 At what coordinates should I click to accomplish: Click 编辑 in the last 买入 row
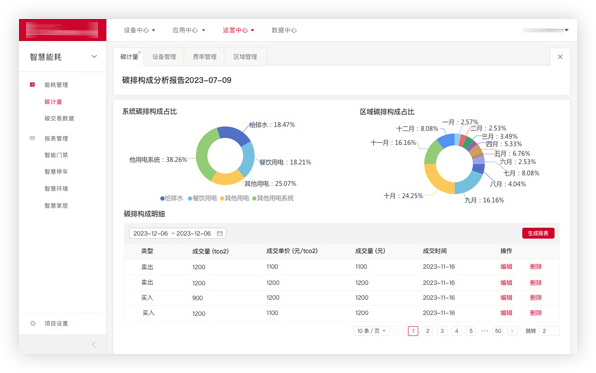(x=506, y=313)
